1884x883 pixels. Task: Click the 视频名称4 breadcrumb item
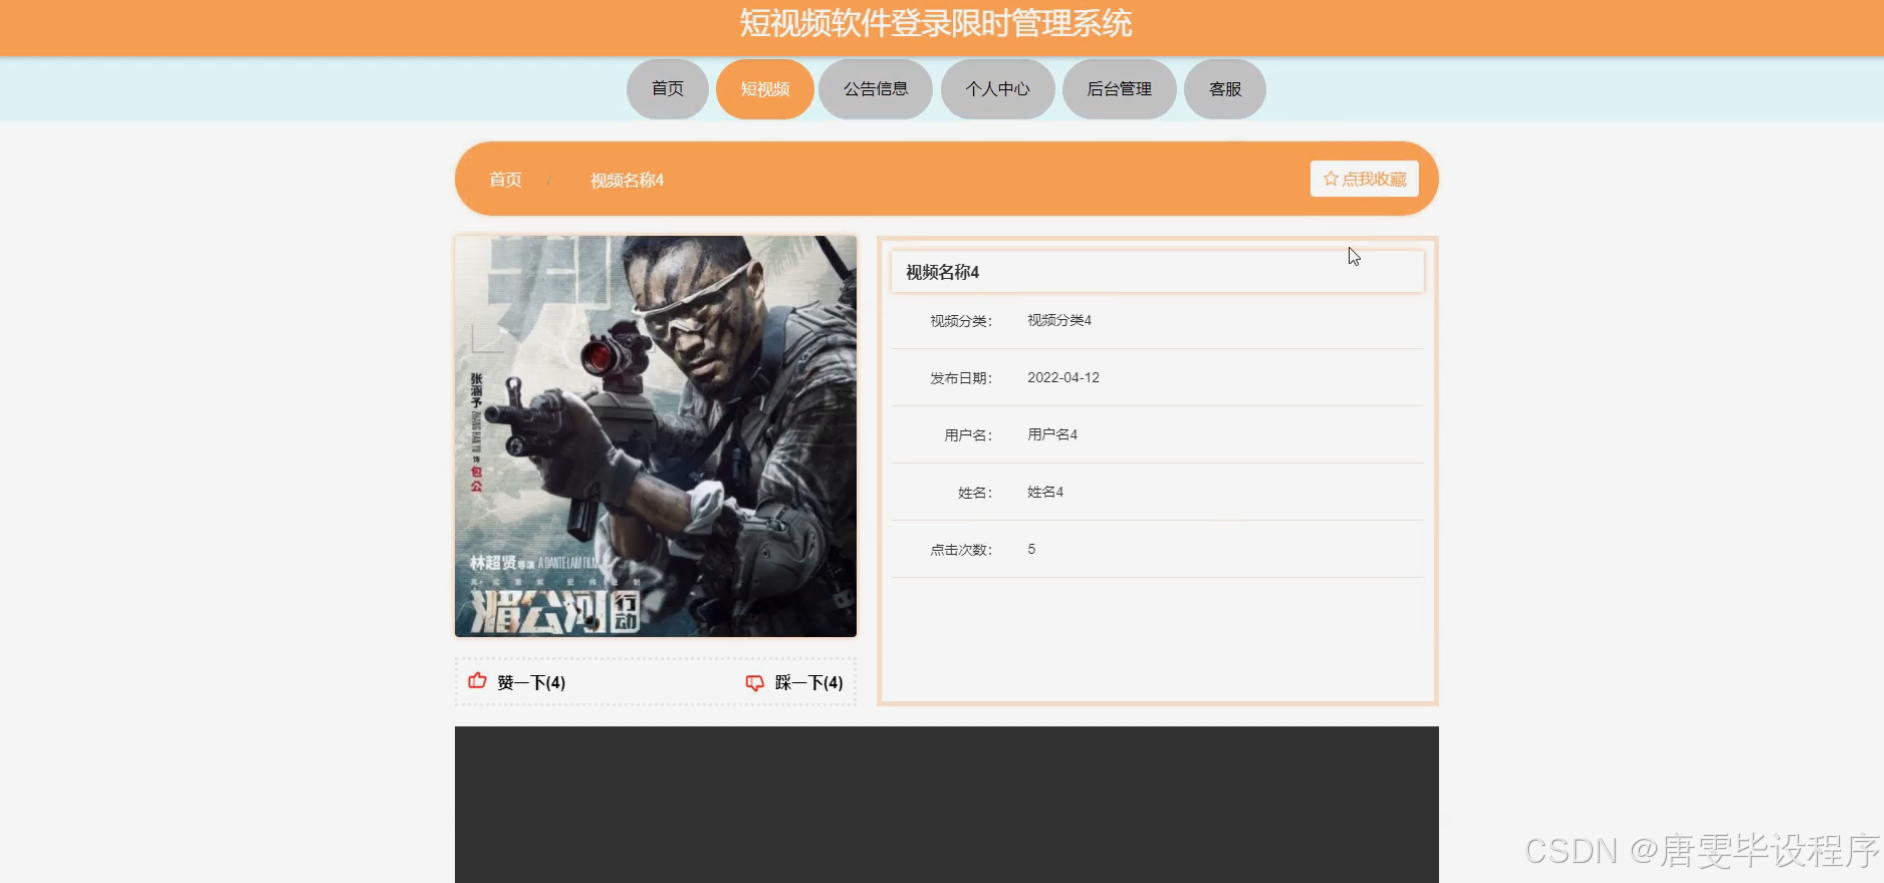pos(627,180)
